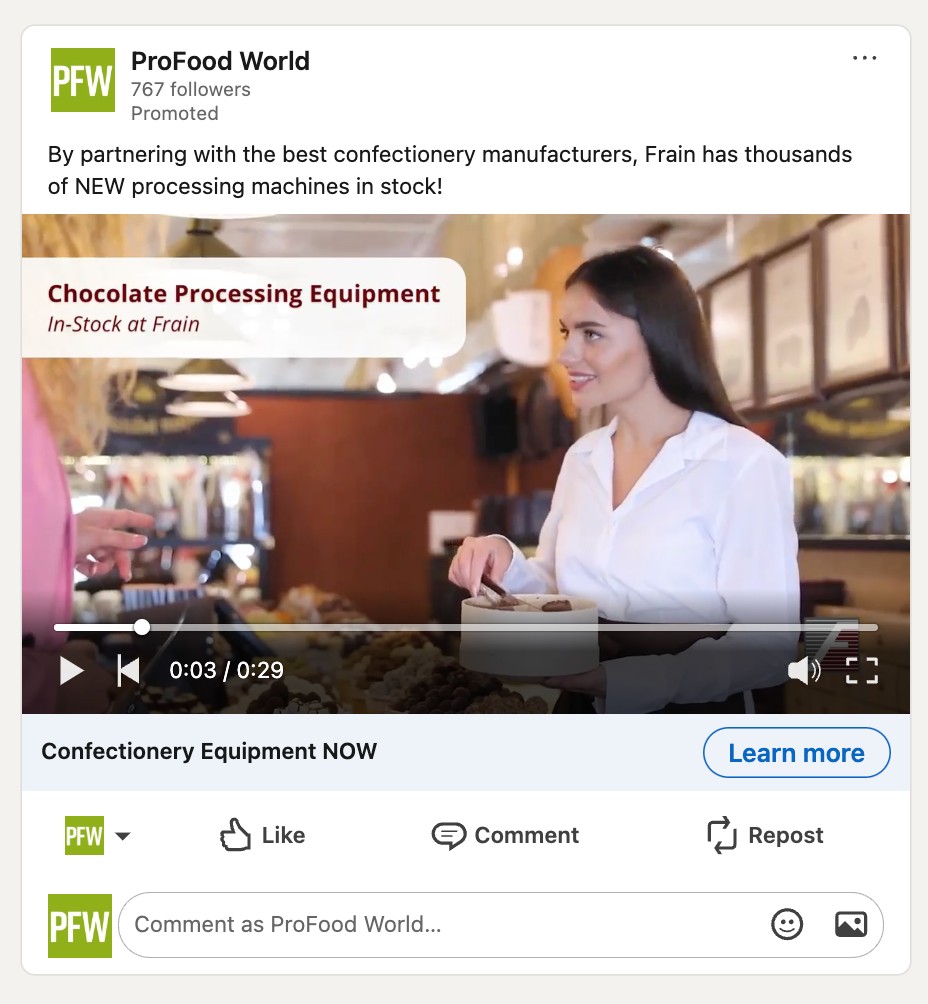928x1004 pixels.
Task: Open the emoji picker
Action: pos(786,925)
